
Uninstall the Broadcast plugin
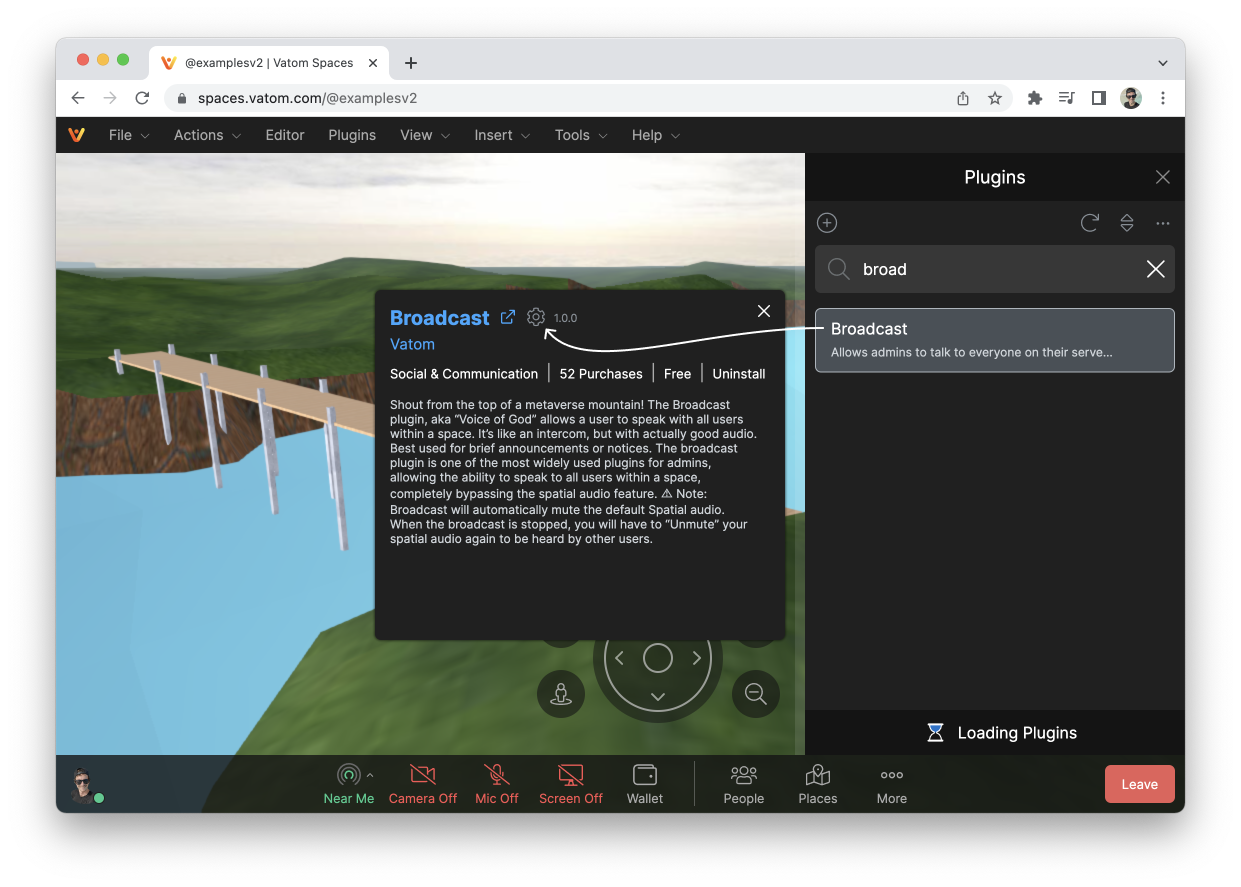(739, 374)
